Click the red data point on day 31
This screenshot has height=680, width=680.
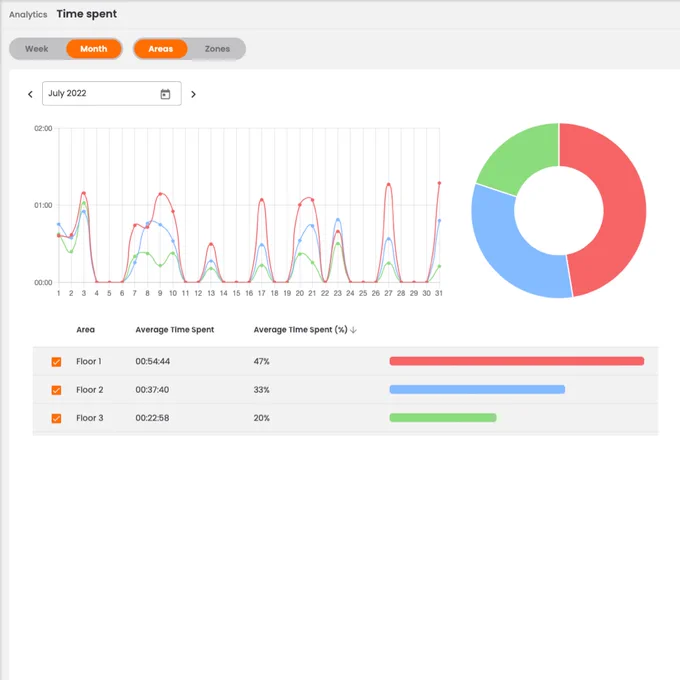coord(439,183)
